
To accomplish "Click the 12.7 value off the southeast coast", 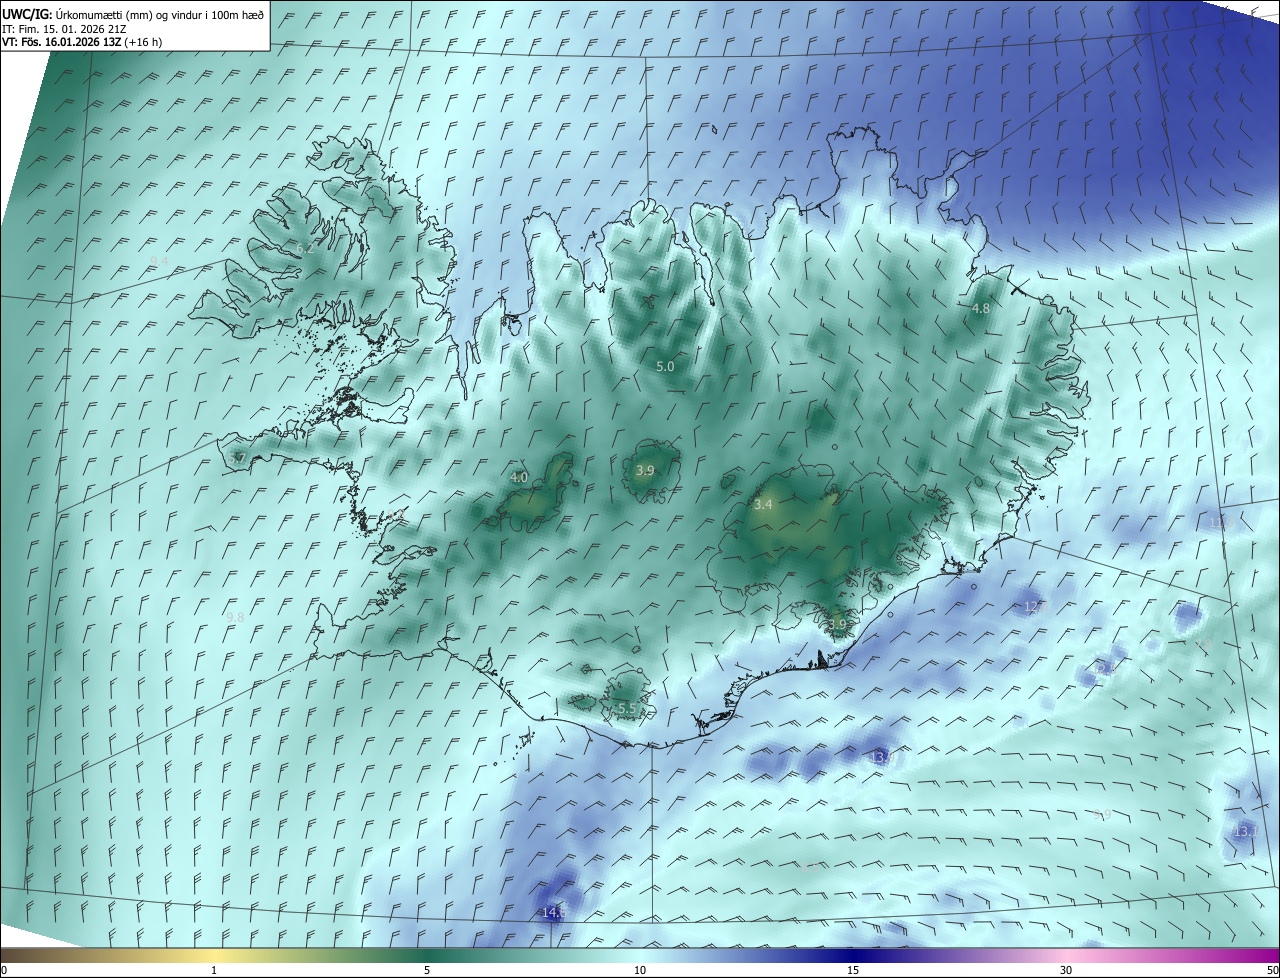I will click(x=1035, y=607).
